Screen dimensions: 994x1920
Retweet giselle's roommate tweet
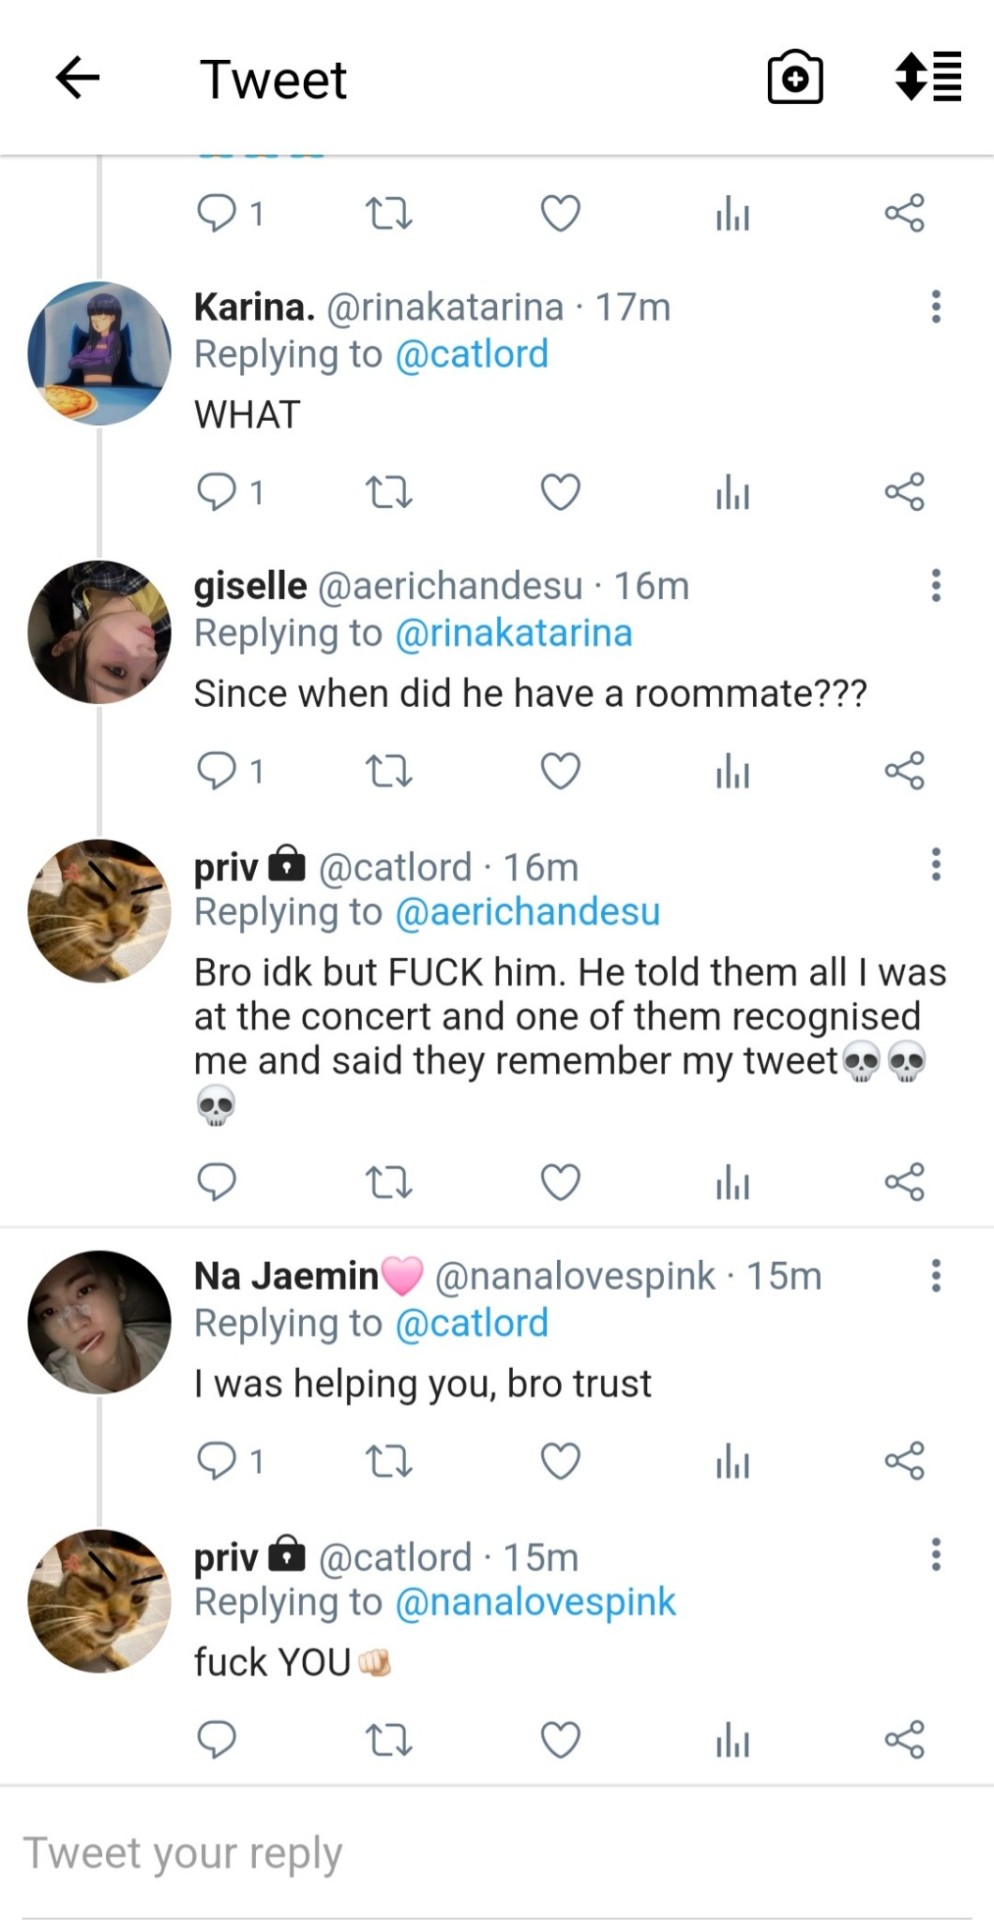(x=388, y=771)
